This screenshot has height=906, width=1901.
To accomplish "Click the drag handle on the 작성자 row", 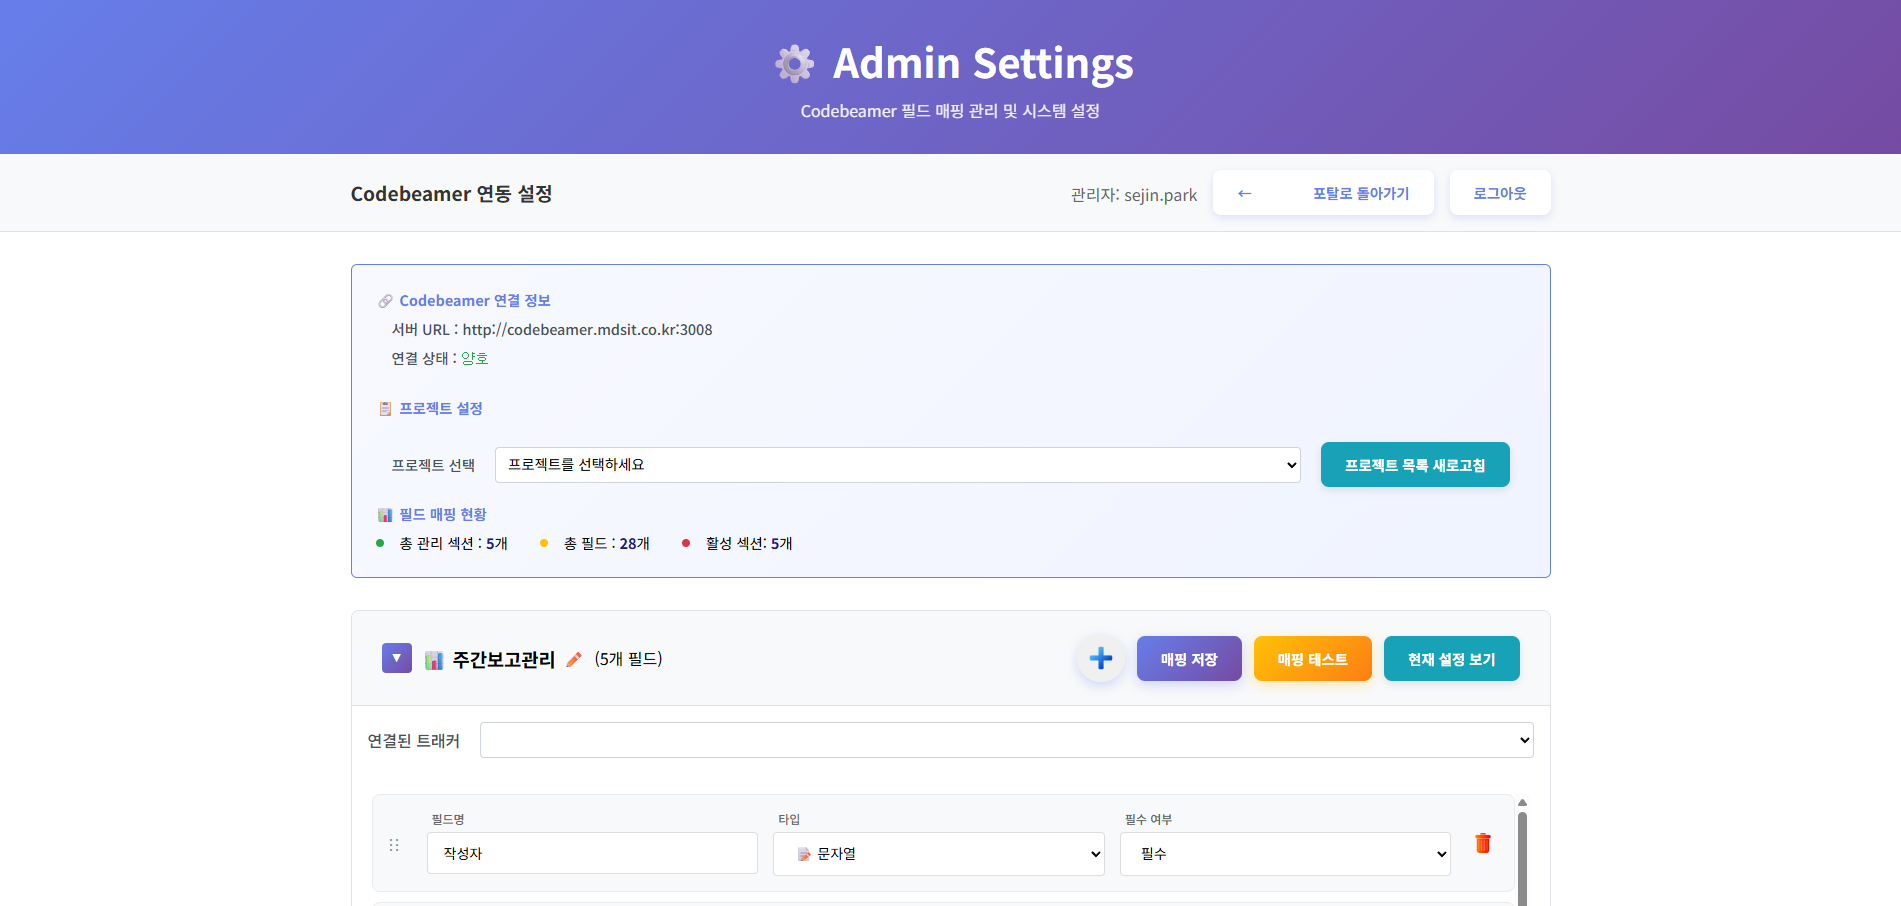I will pos(395,845).
